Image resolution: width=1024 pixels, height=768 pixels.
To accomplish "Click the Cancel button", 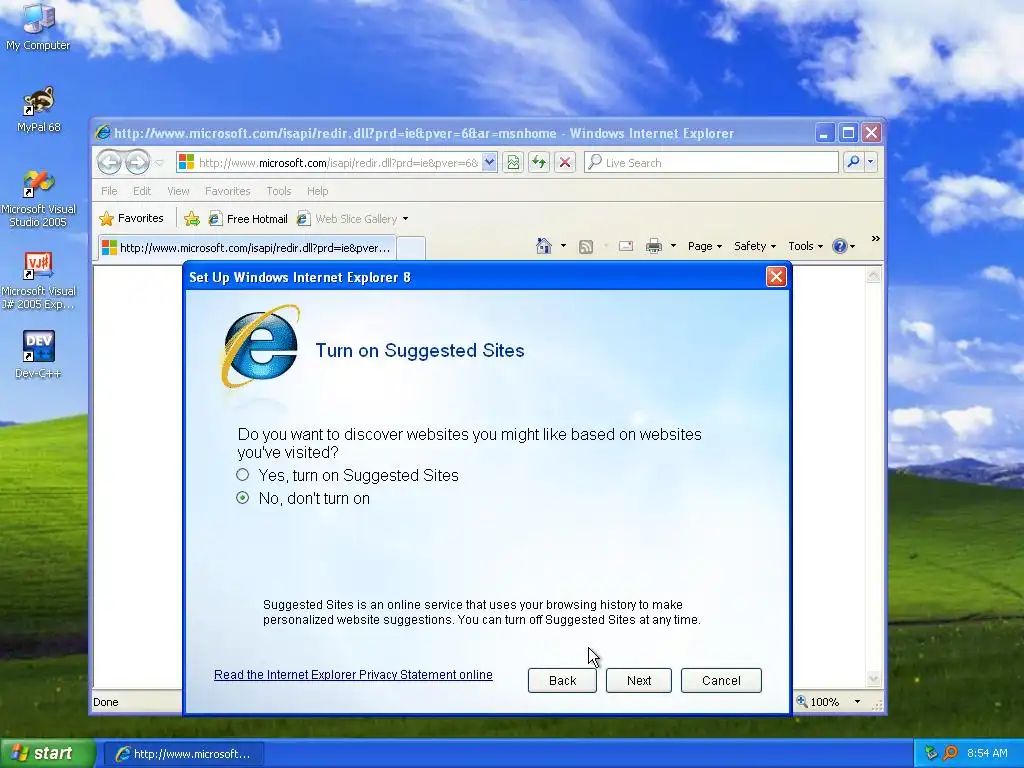I will pos(721,680).
